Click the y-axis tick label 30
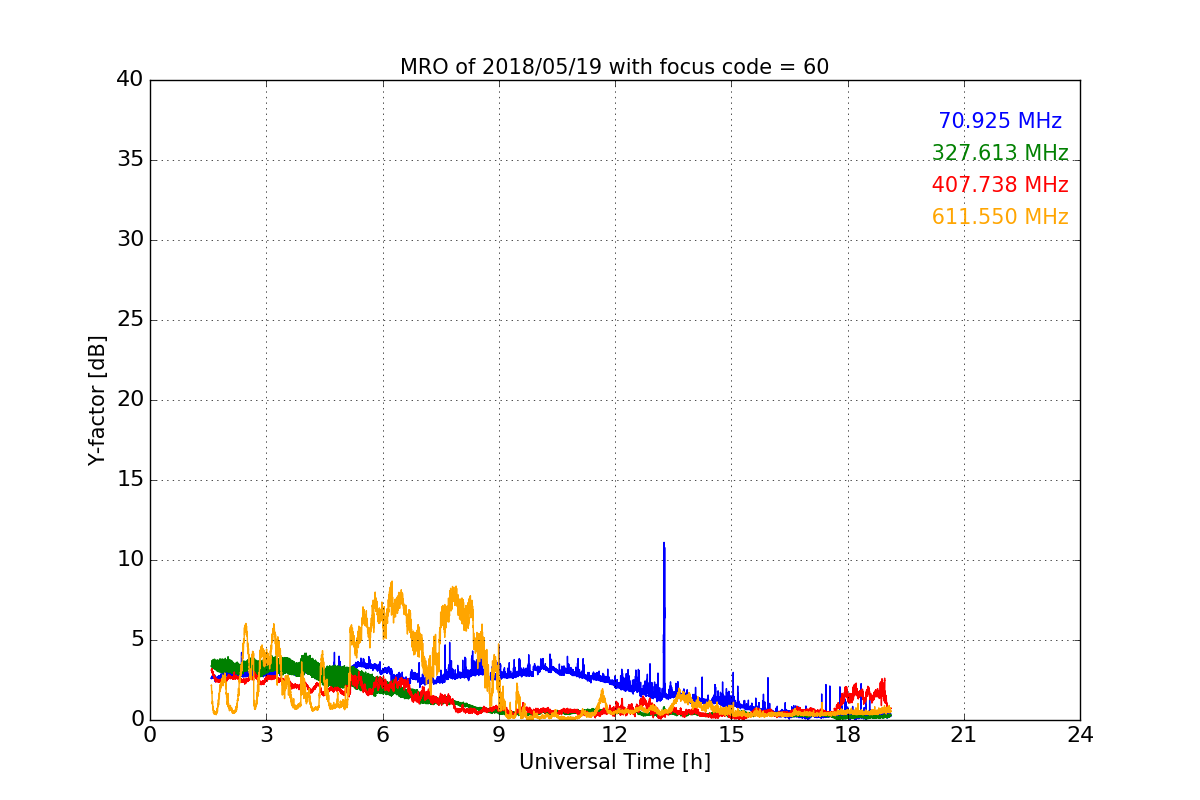Image resolution: width=1200 pixels, height=800 pixels. click(130, 240)
